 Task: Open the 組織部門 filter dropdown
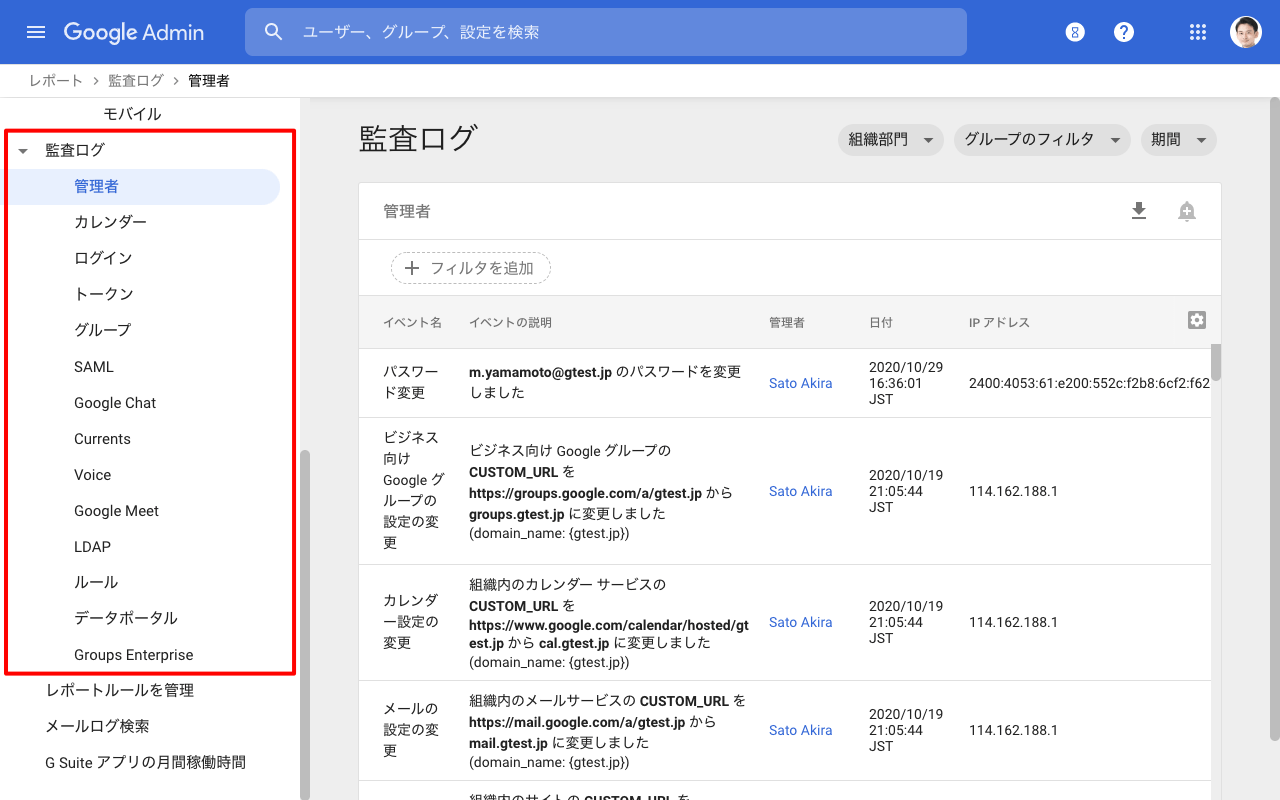(x=890, y=140)
